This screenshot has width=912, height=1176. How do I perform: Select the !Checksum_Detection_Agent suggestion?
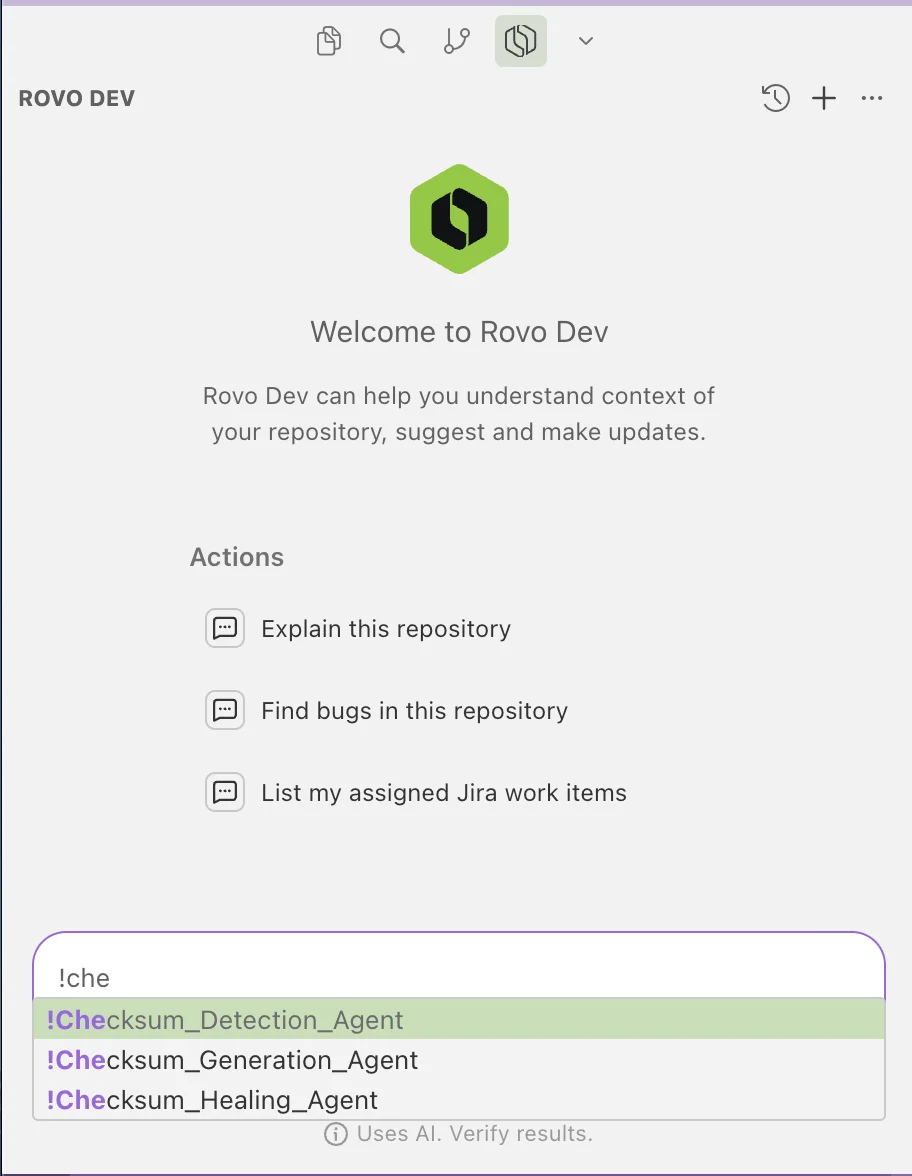pyautogui.click(x=459, y=1019)
